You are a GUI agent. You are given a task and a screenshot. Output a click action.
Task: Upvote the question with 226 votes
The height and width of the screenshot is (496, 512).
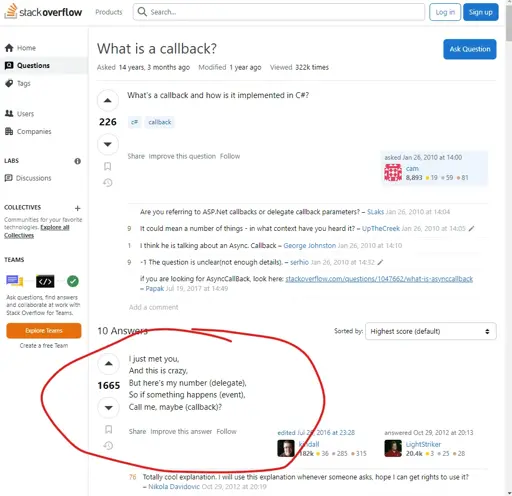[107, 100]
